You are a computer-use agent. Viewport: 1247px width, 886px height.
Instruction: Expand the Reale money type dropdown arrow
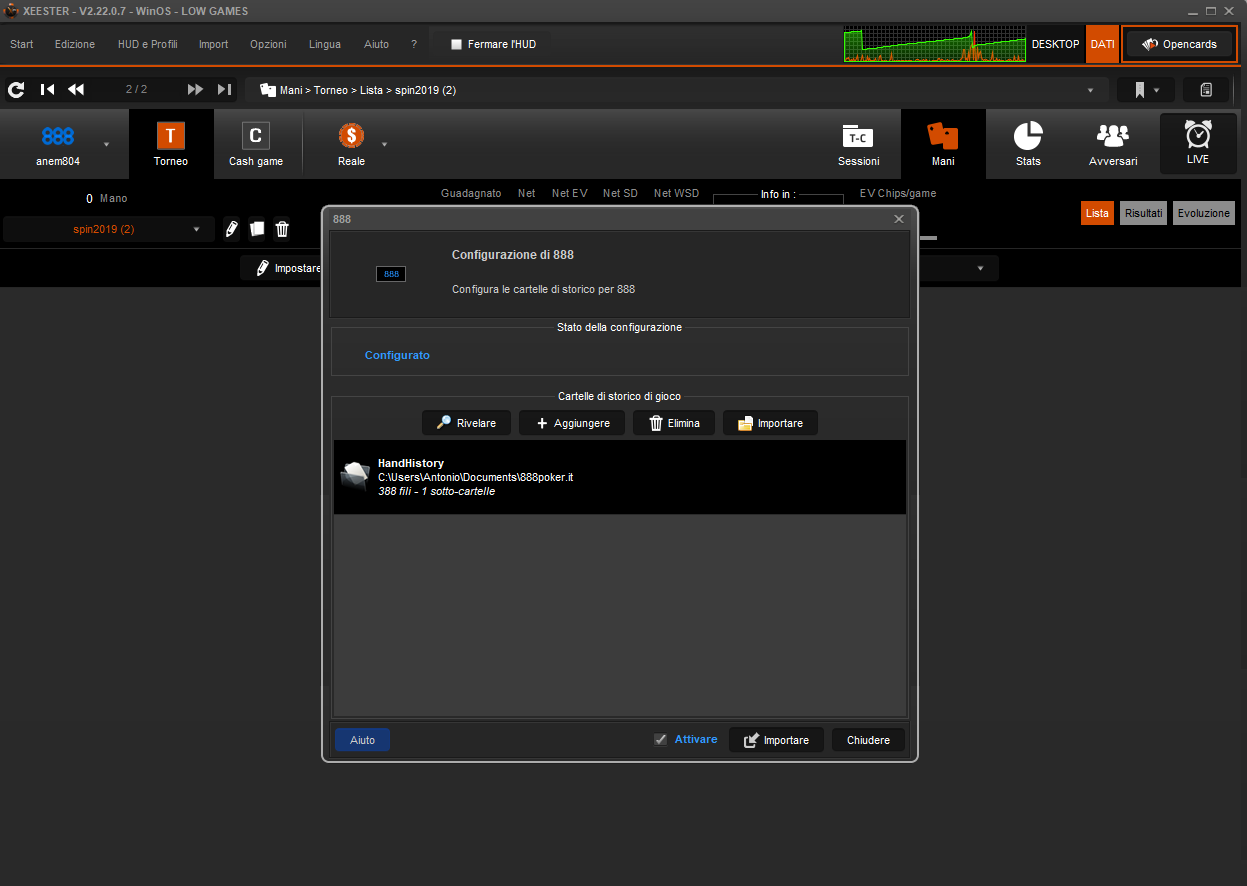[384, 145]
